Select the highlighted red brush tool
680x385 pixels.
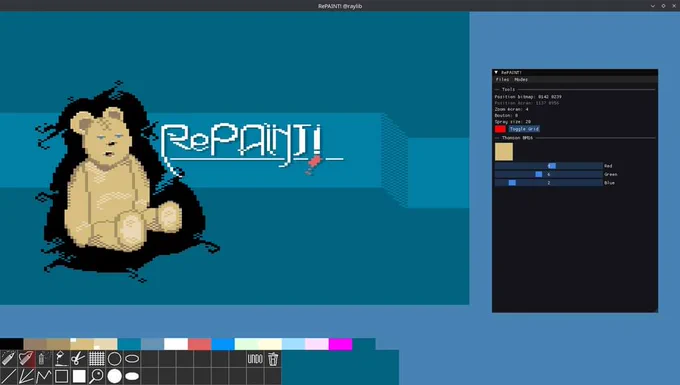pyautogui.click(x=26, y=359)
